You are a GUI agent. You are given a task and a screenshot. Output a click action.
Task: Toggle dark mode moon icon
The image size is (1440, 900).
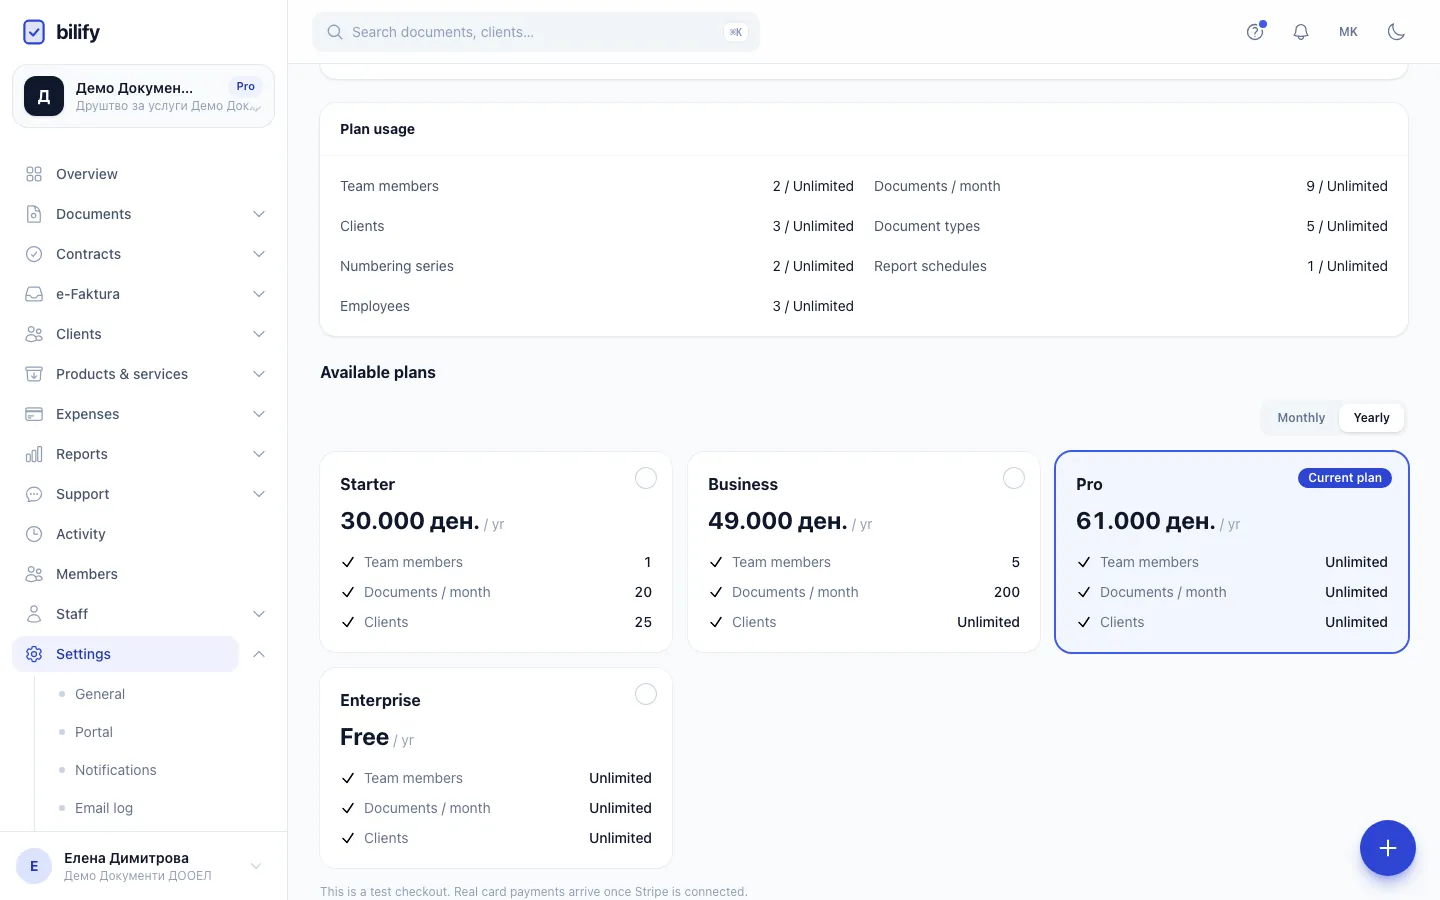tap(1397, 32)
